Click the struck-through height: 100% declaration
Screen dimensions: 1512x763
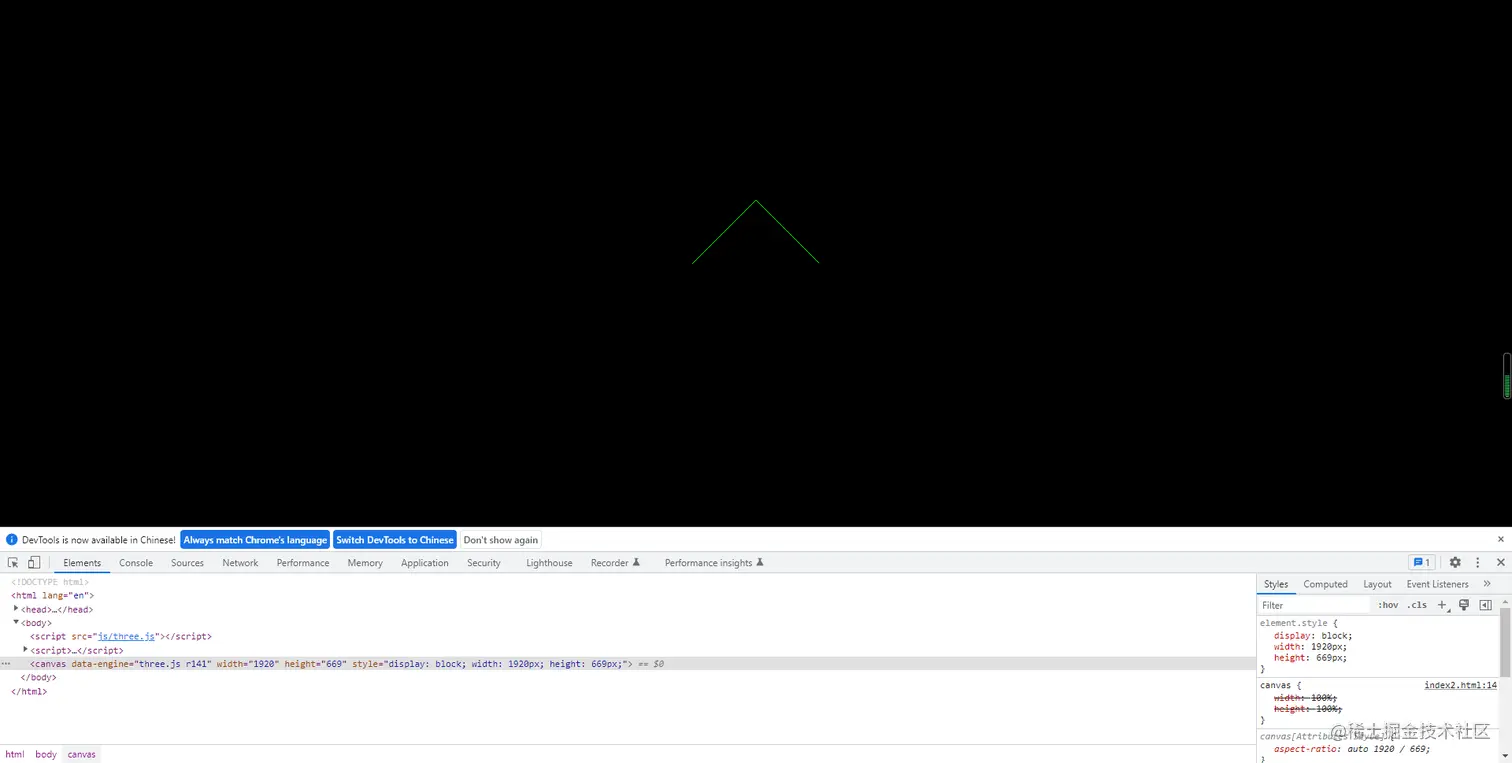click(1307, 708)
